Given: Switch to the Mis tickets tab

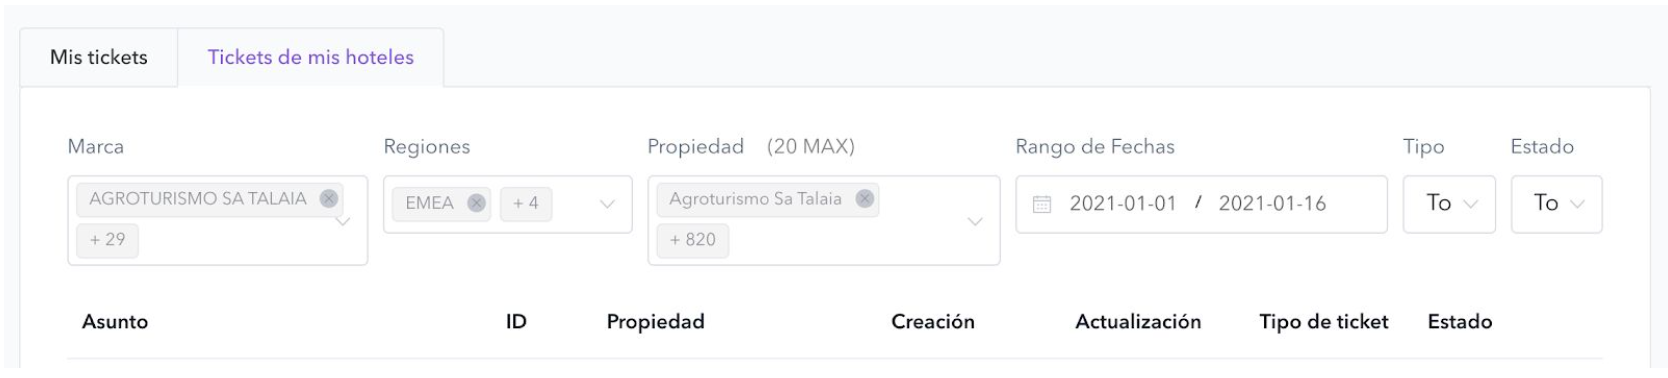Looking at the screenshot, I should point(99,57).
